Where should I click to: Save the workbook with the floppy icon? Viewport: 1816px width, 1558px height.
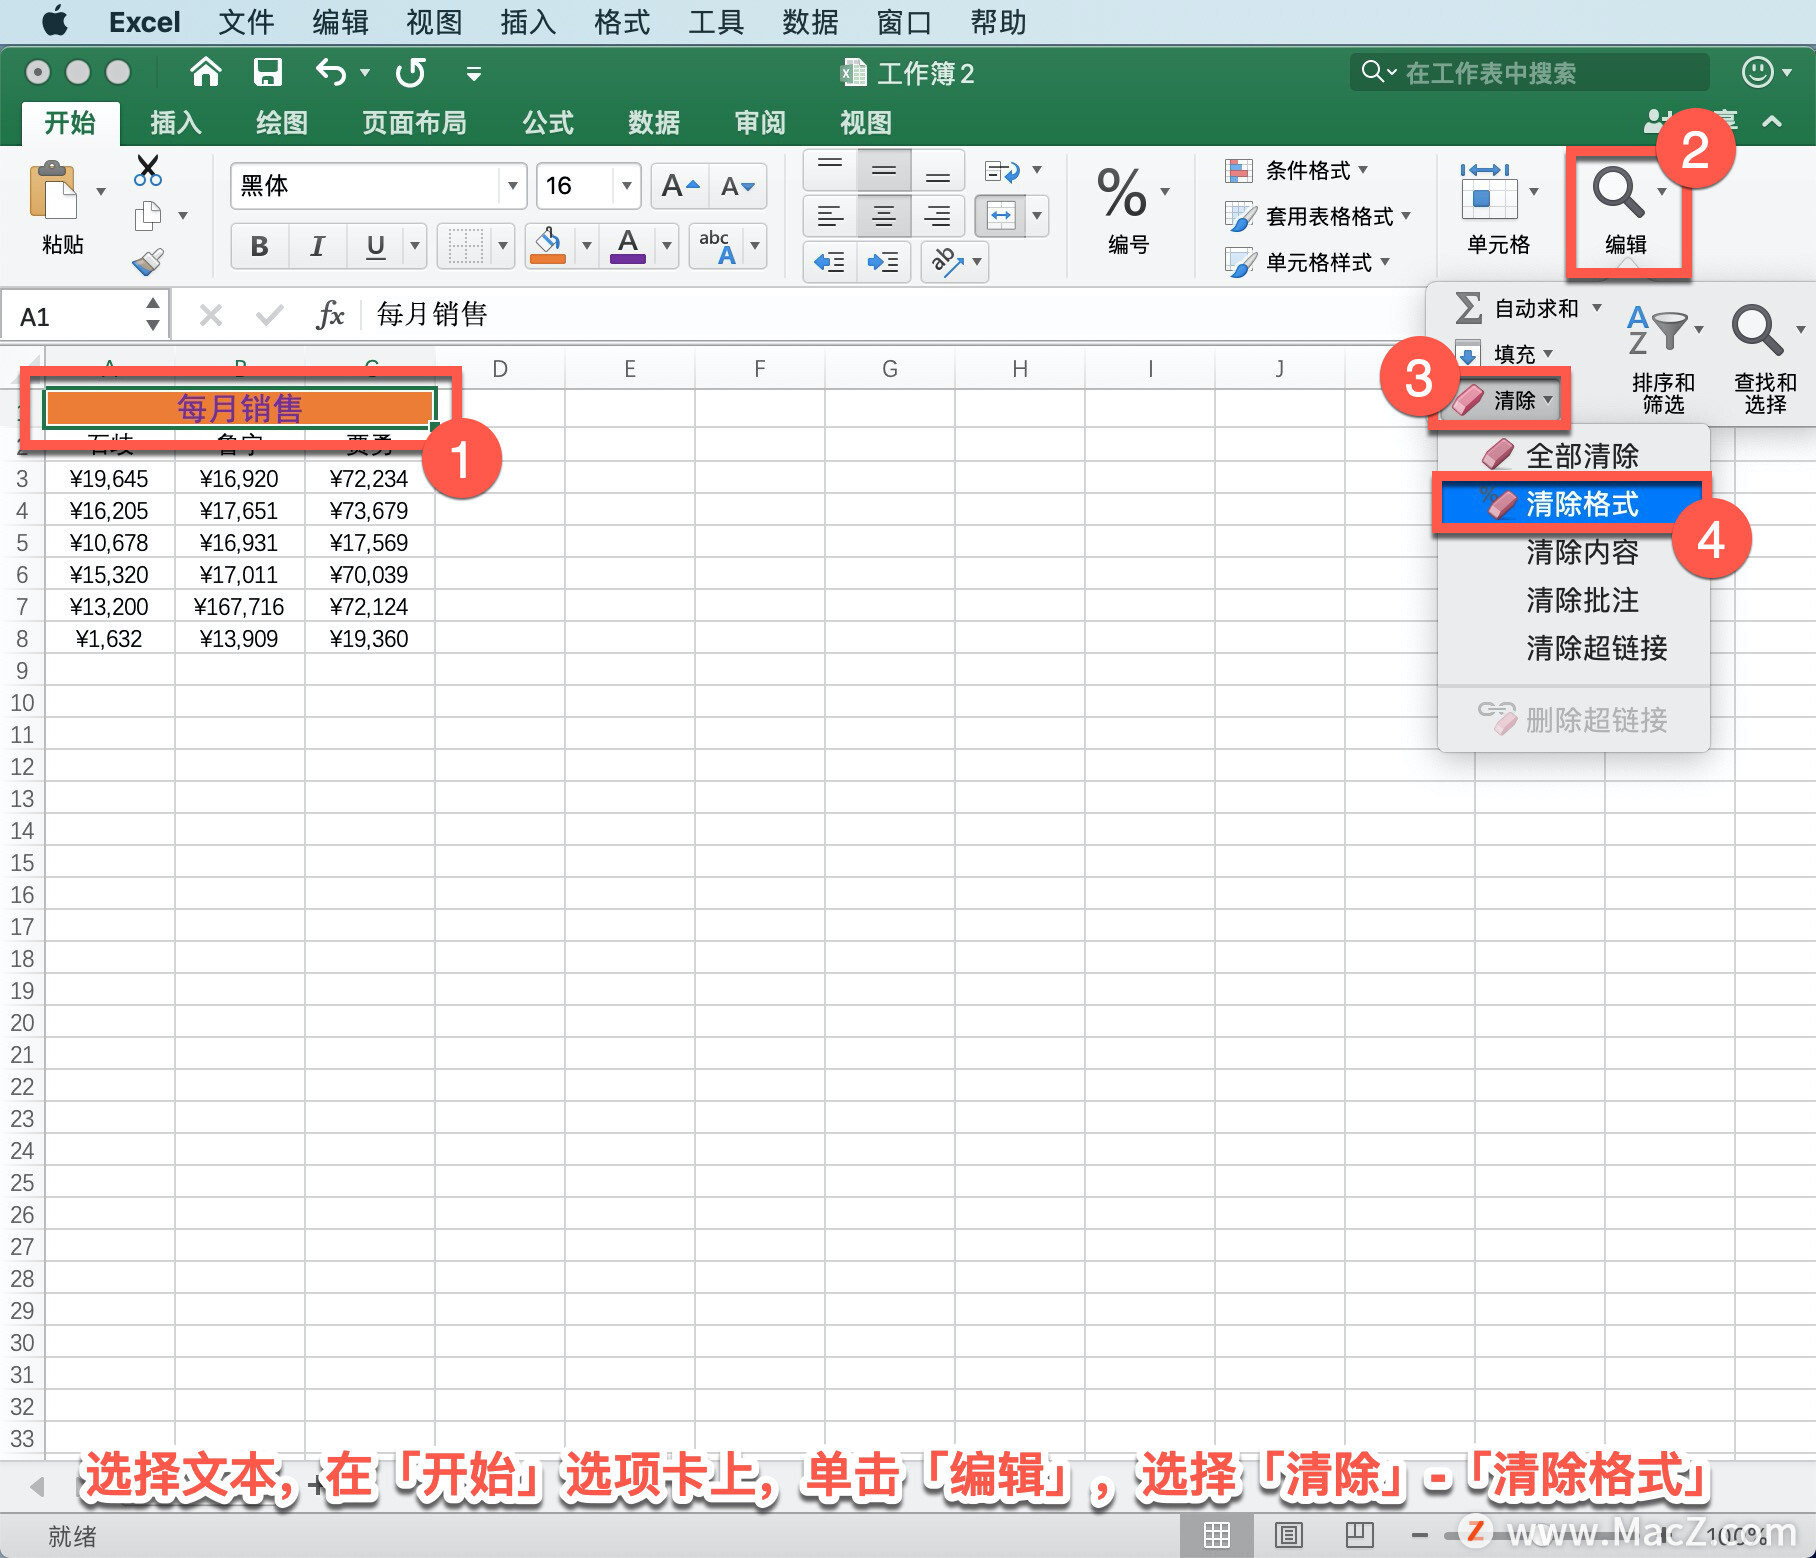267,72
